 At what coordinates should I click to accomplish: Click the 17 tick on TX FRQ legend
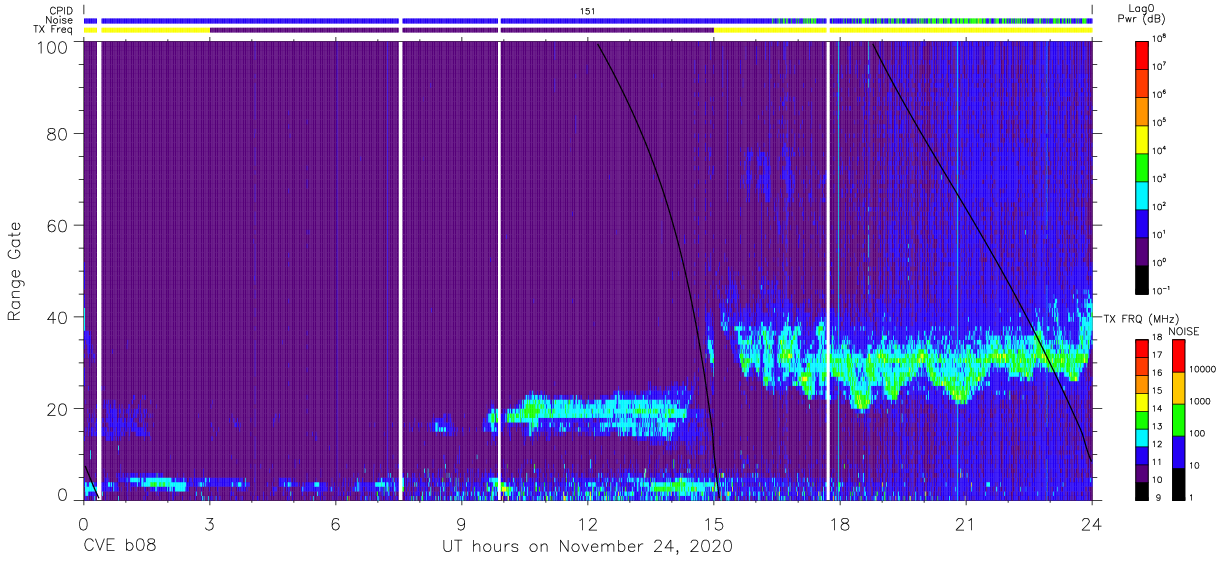click(x=1158, y=355)
